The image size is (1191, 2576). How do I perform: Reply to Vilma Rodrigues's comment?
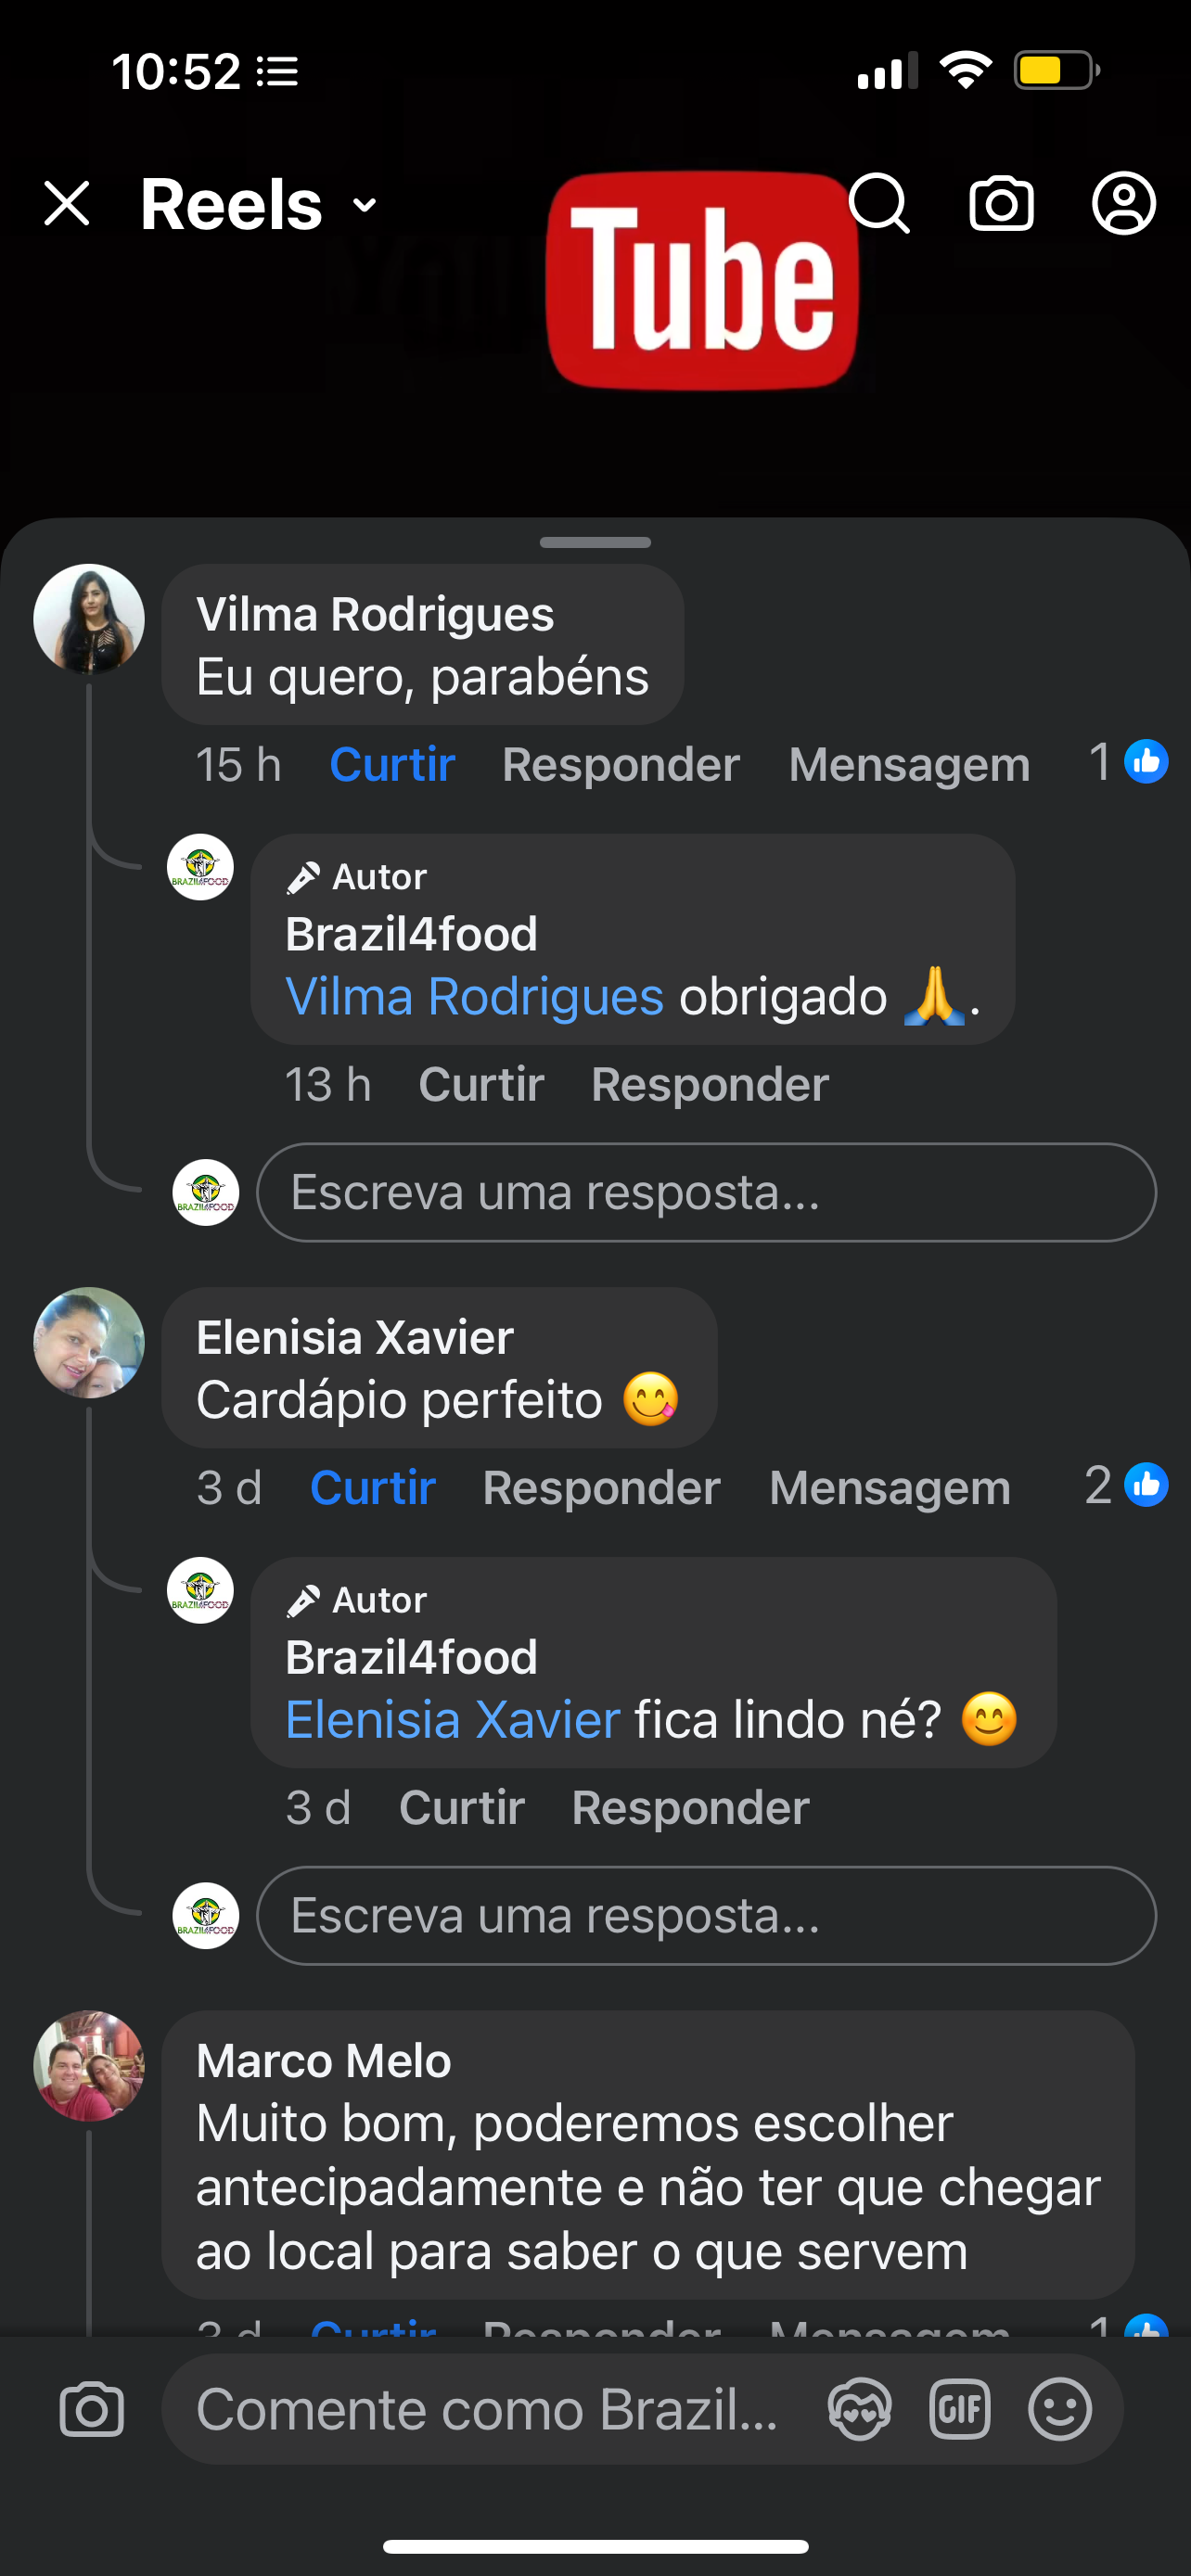(620, 765)
